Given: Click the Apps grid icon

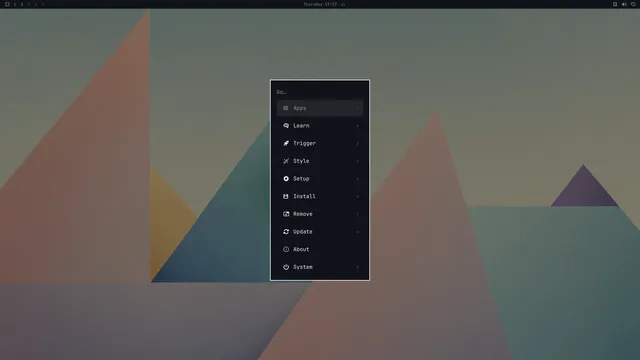Looking at the screenshot, I should (286, 108).
